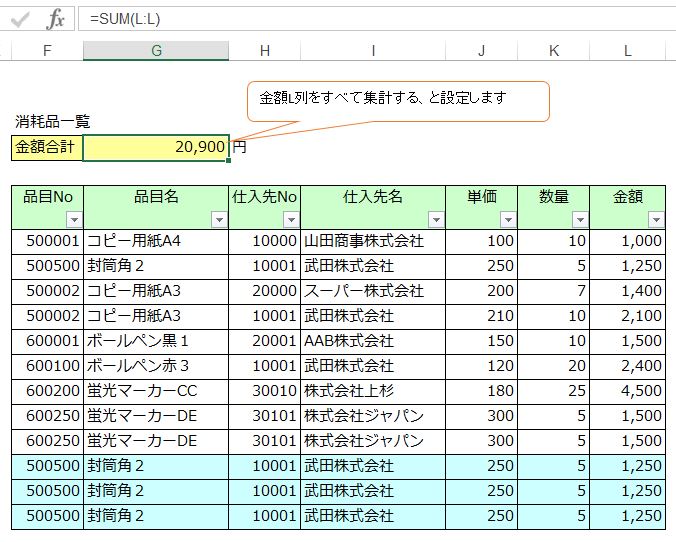Select column F header
This screenshot has height=542, width=676.
pos(47,51)
